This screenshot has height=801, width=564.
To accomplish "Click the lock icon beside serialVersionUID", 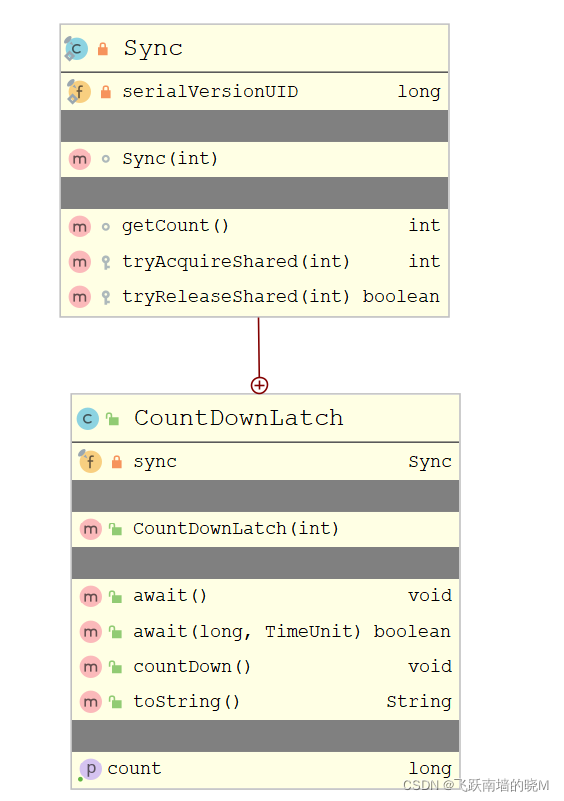I will 106,92.
